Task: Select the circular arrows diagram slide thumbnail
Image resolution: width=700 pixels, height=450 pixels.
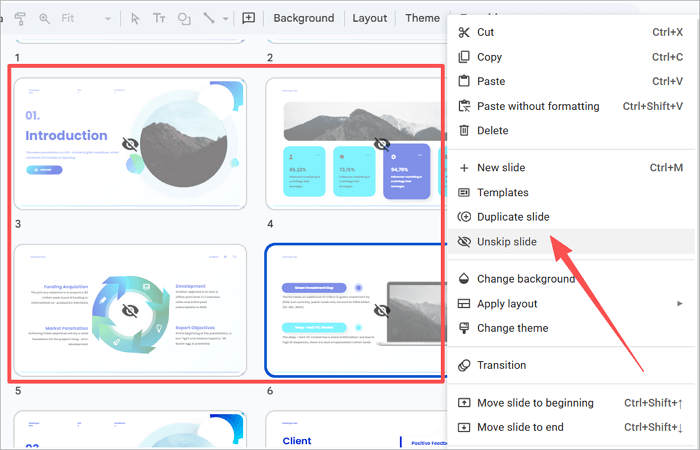Action: pos(130,310)
